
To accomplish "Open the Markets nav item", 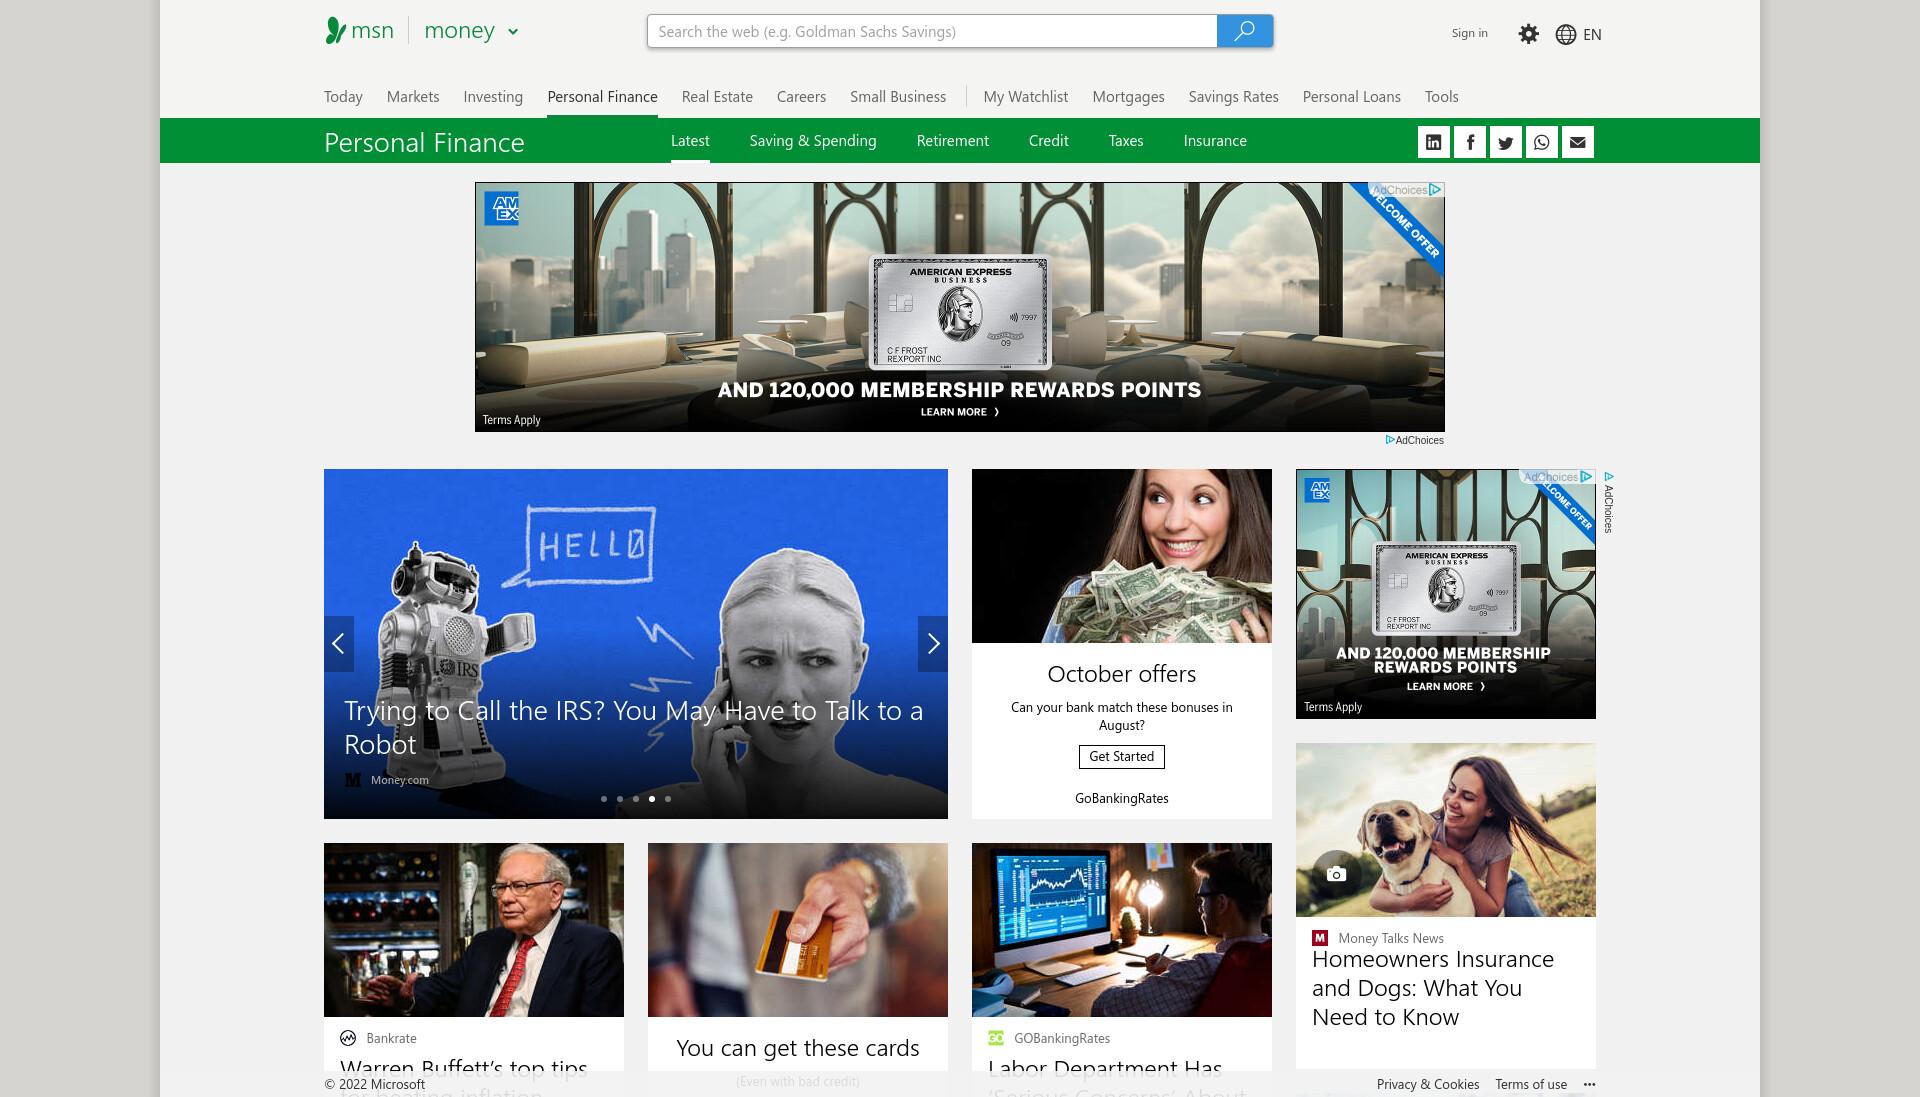I will pos(413,97).
